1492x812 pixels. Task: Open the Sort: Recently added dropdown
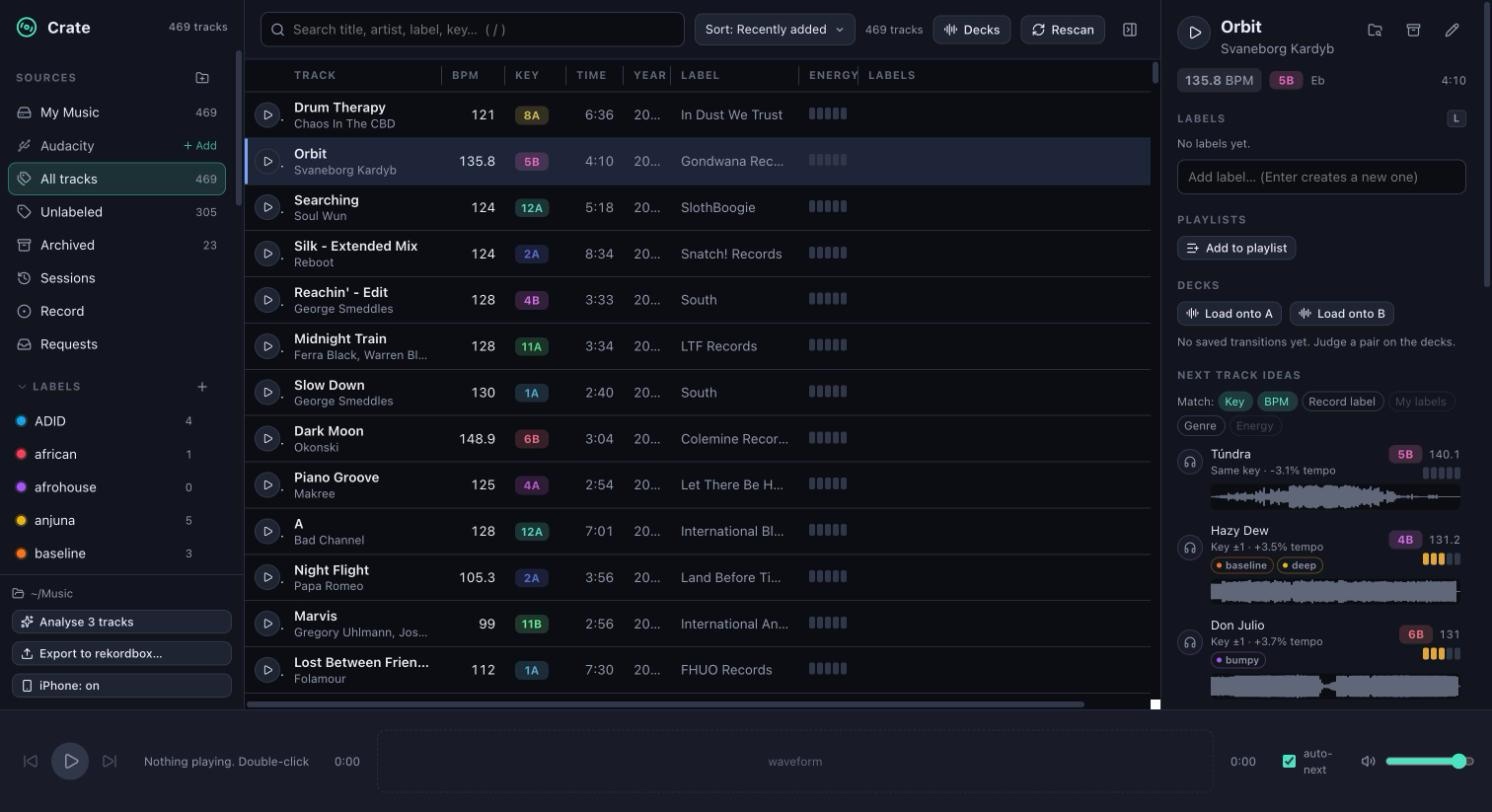pyautogui.click(x=775, y=30)
